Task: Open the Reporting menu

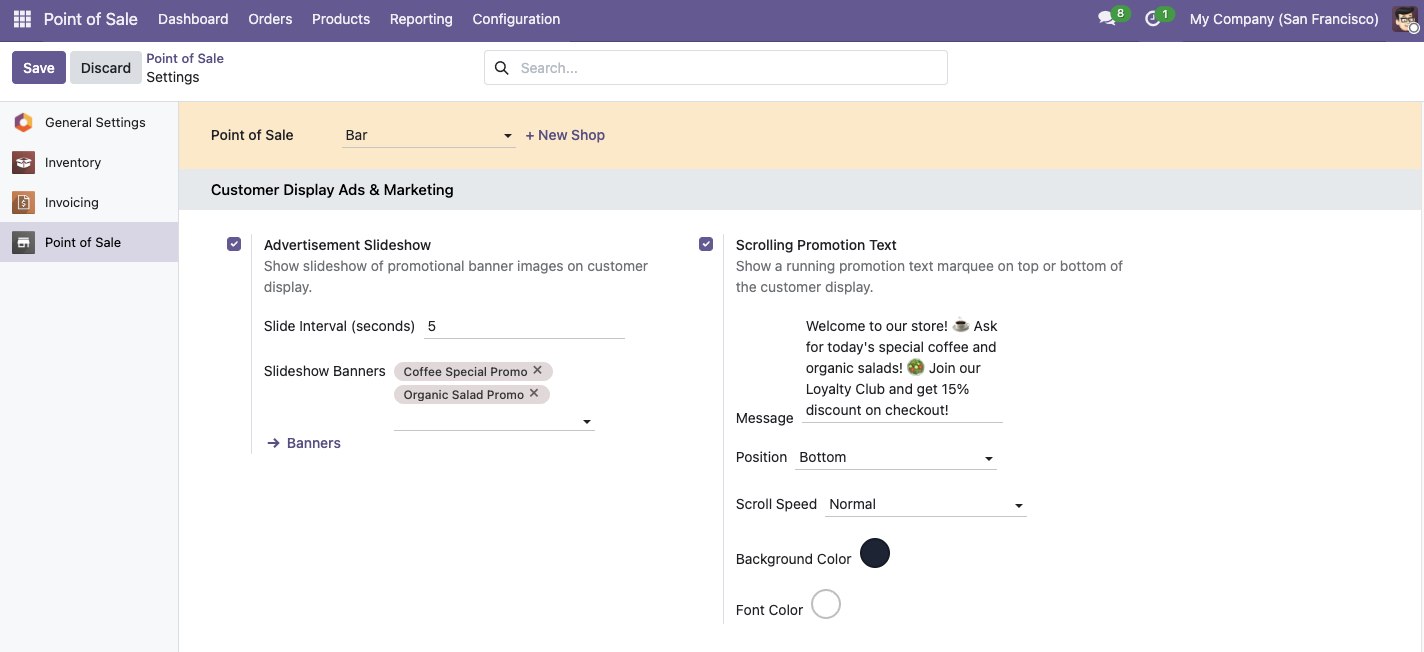Action: point(421,19)
